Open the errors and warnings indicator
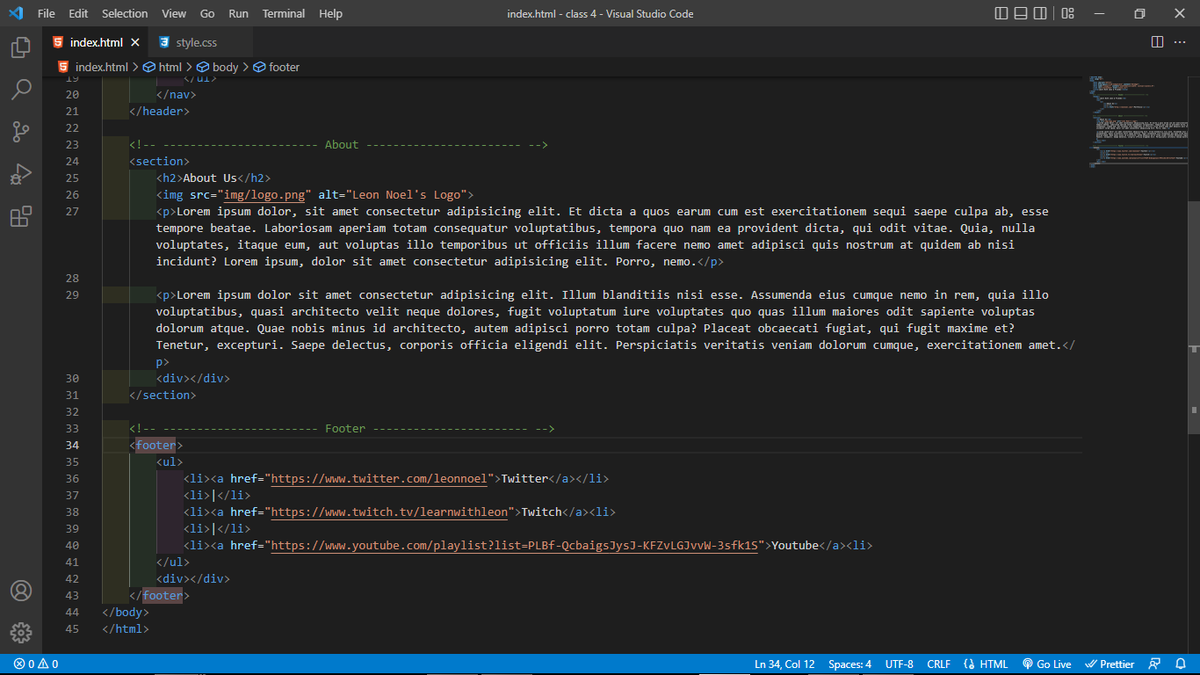This screenshot has width=1200, height=675. 36,664
